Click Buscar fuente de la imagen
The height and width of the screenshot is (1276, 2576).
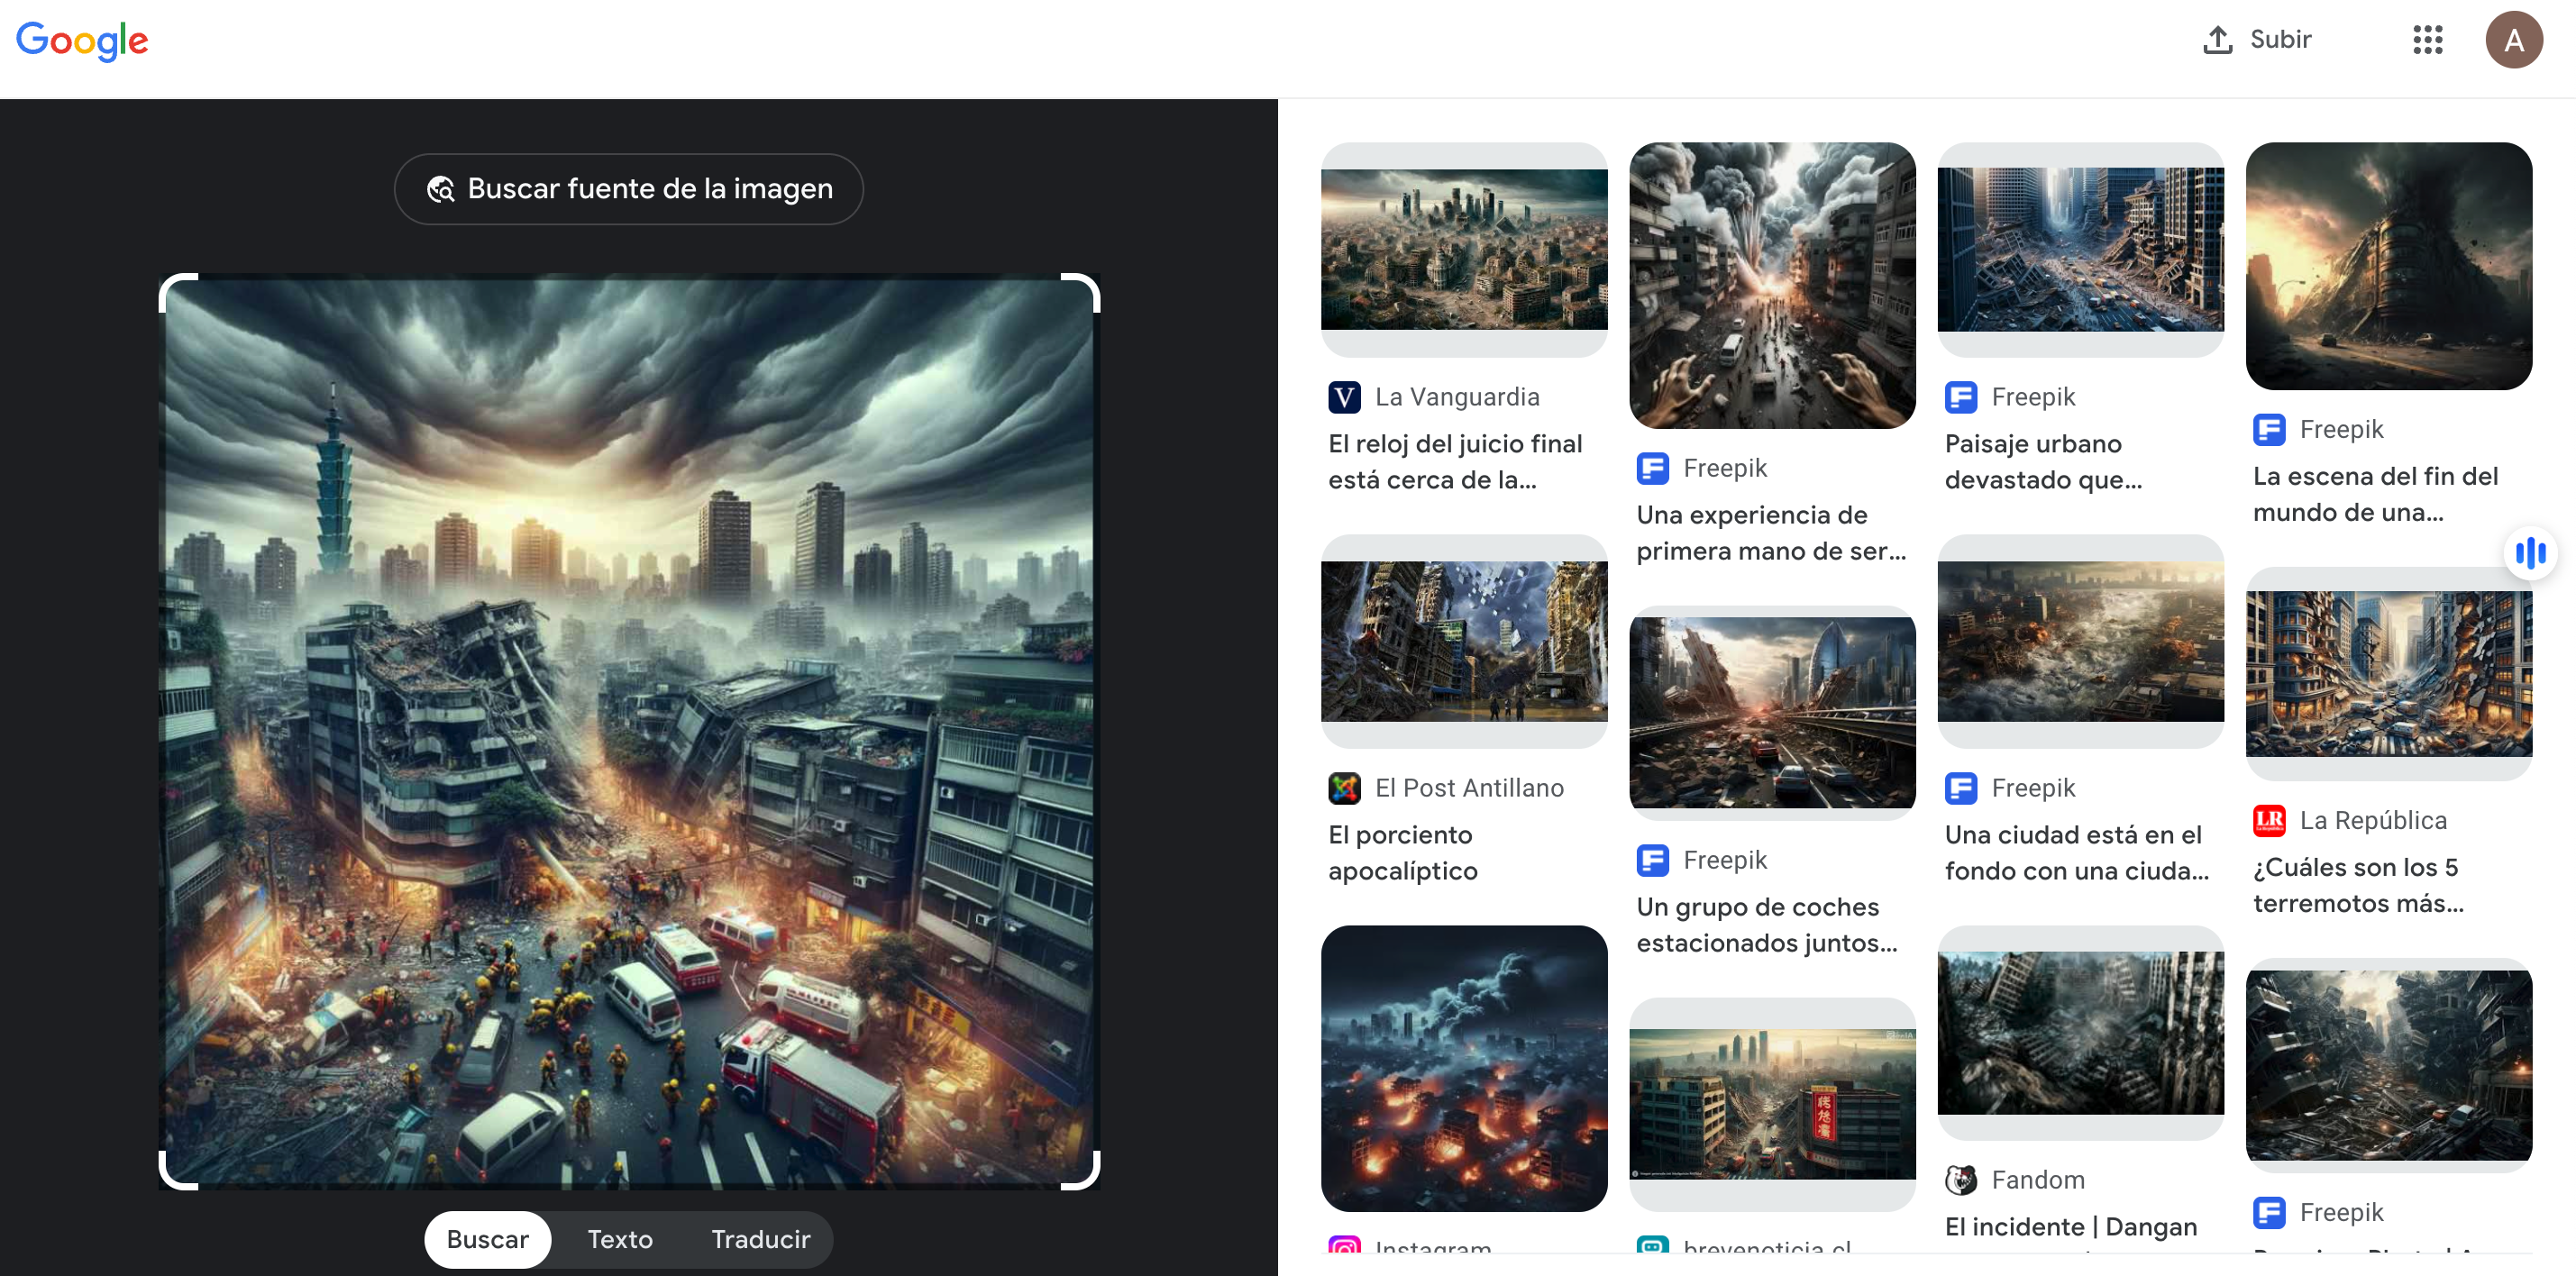[x=628, y=189]
